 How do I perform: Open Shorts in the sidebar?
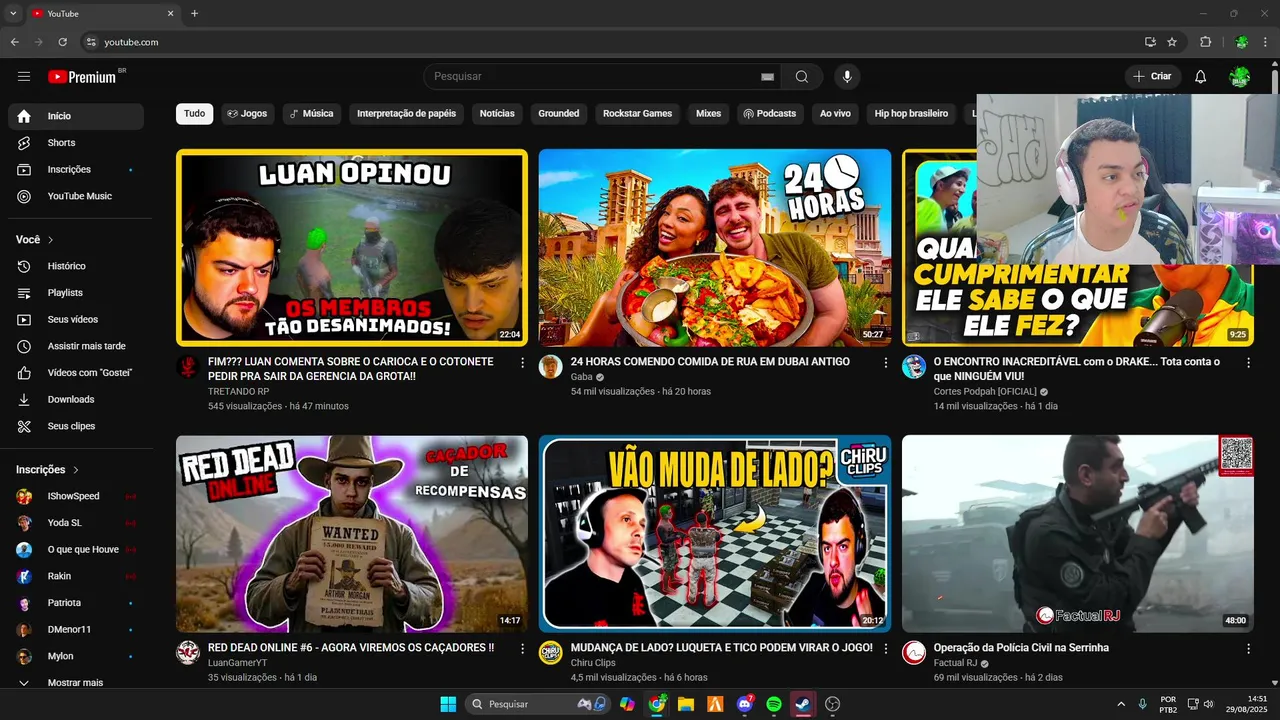pos(76,143)
